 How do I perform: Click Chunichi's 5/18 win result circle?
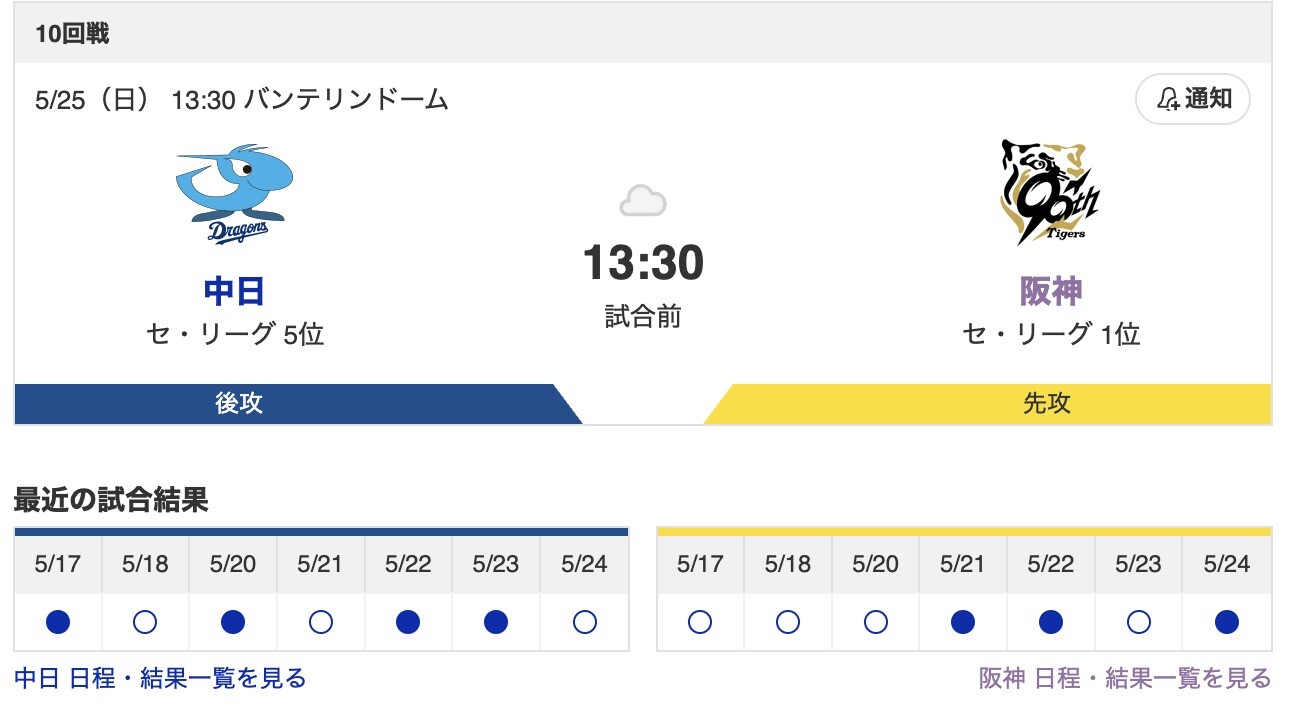click(145, 623)
